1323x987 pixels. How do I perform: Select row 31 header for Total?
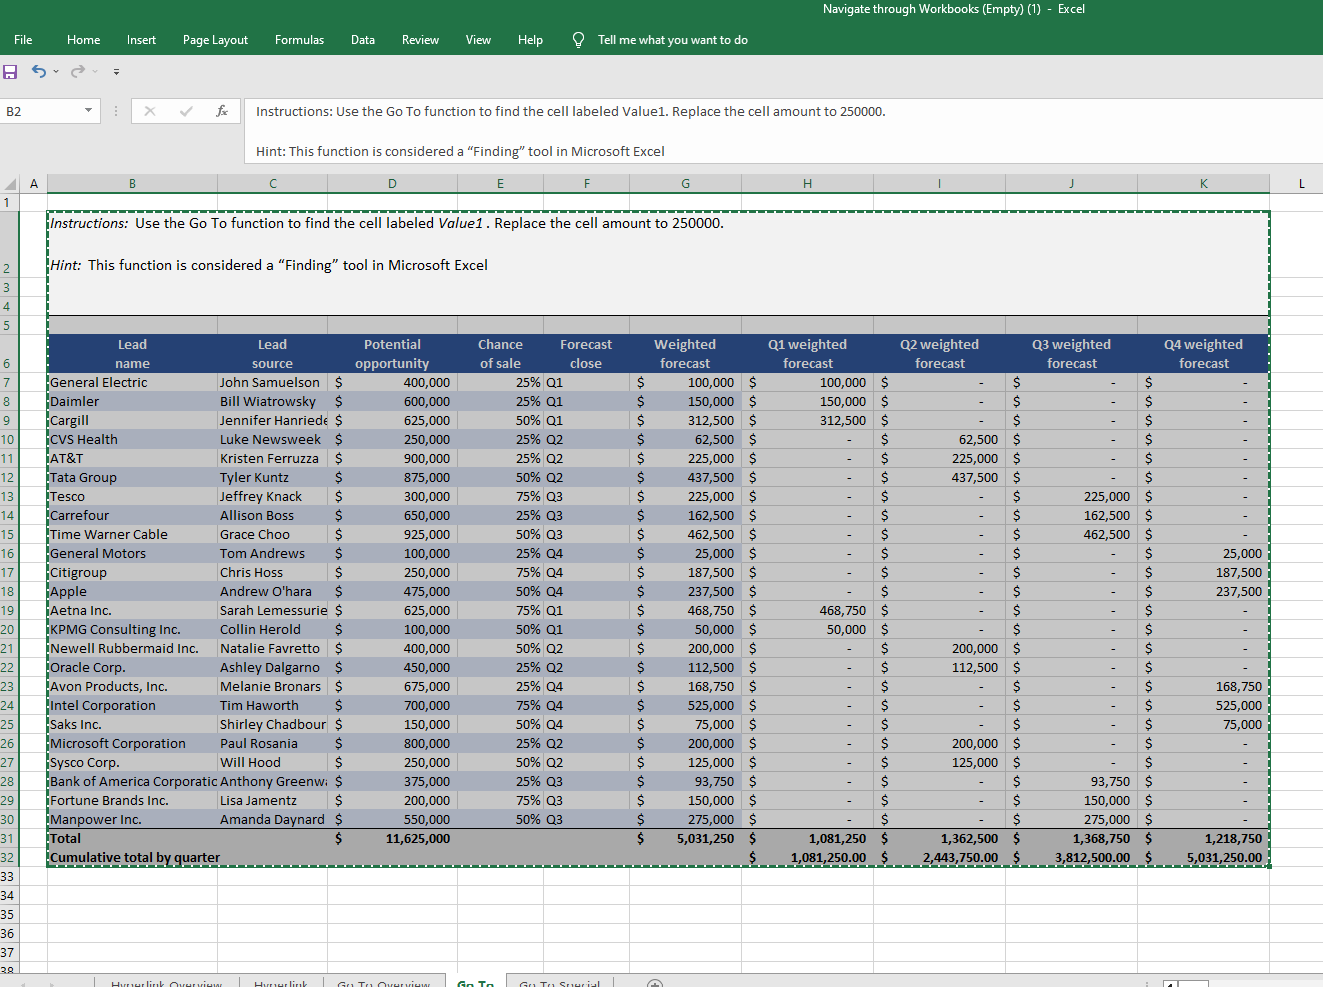tap(8, 839)
